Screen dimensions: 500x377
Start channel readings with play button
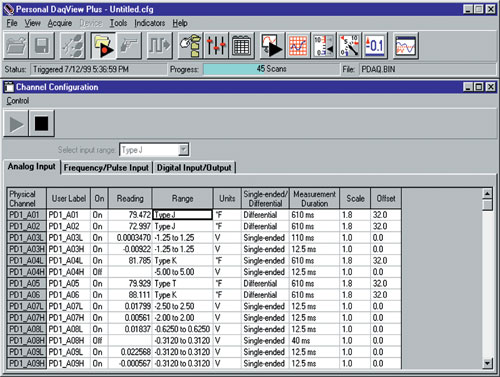tap(16, 124)
